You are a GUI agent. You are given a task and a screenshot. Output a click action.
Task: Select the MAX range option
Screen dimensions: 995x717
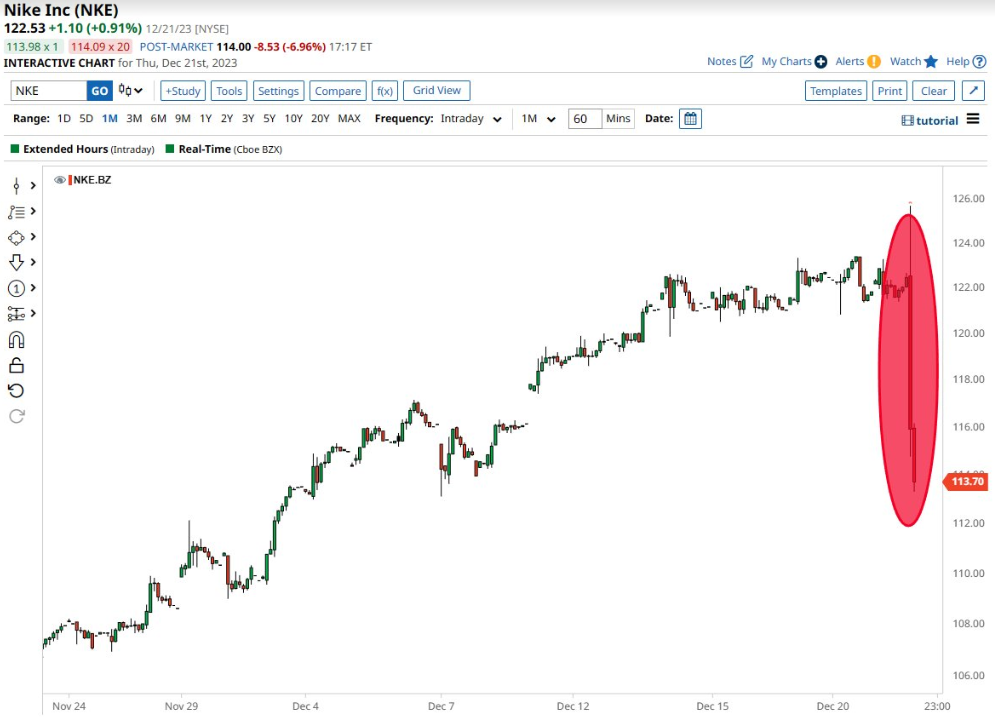click(349, 119)
